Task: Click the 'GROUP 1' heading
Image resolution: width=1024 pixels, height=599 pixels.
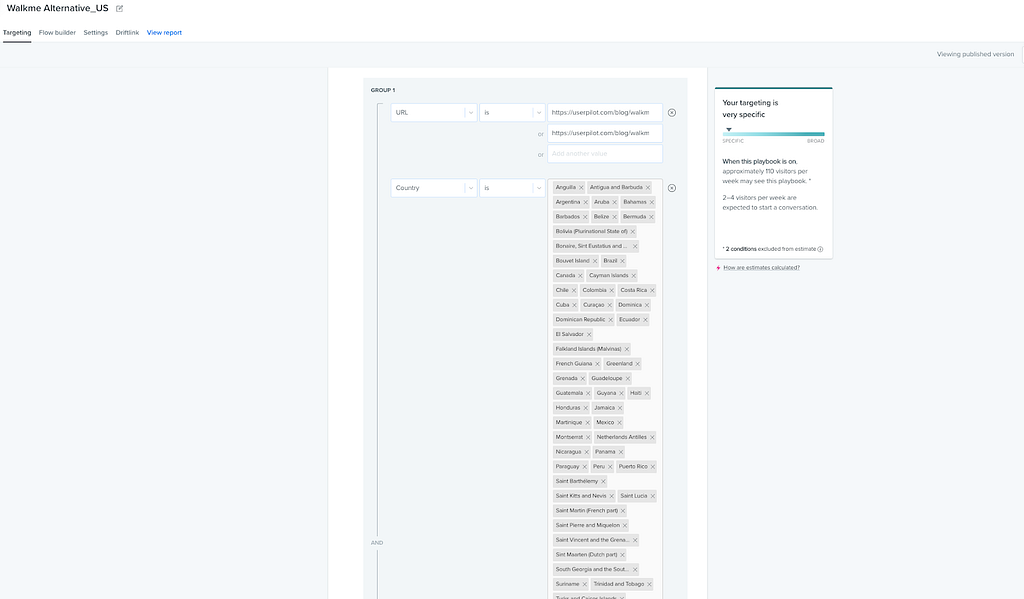Action: (383, 90)
